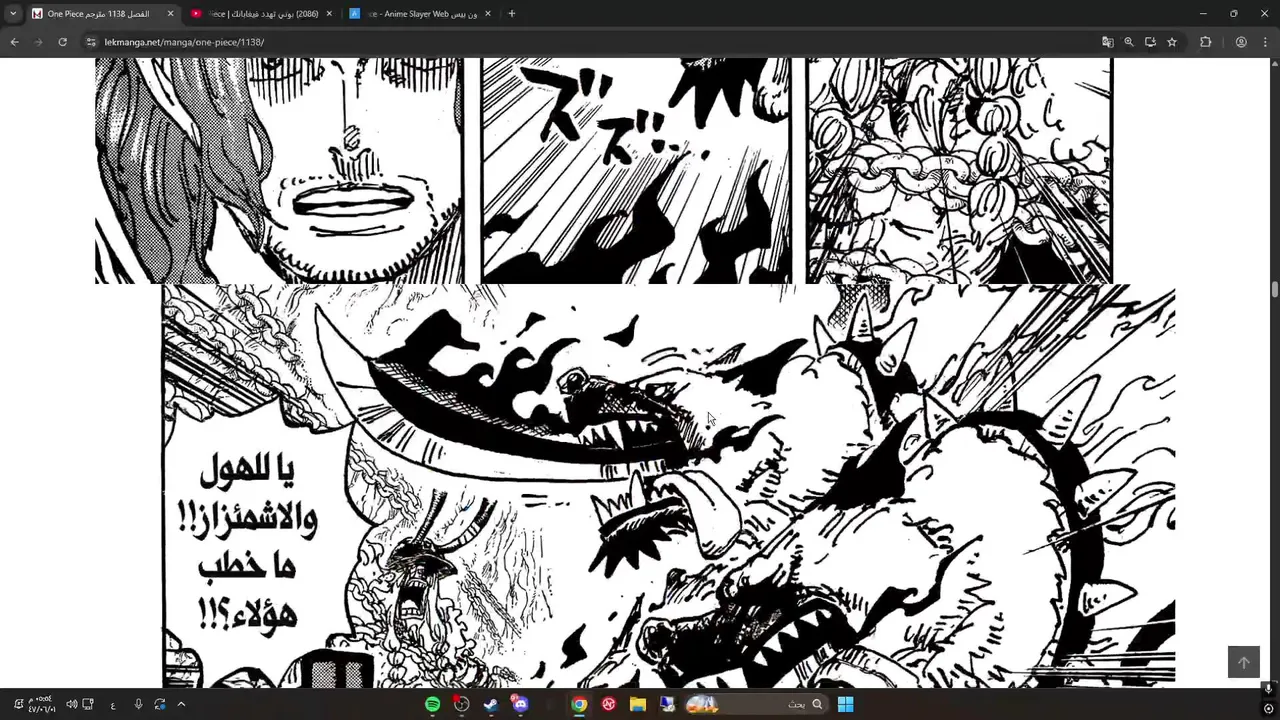
Task: Open the browser extensions puzzle icon
Action: (x=1205, y=42)
